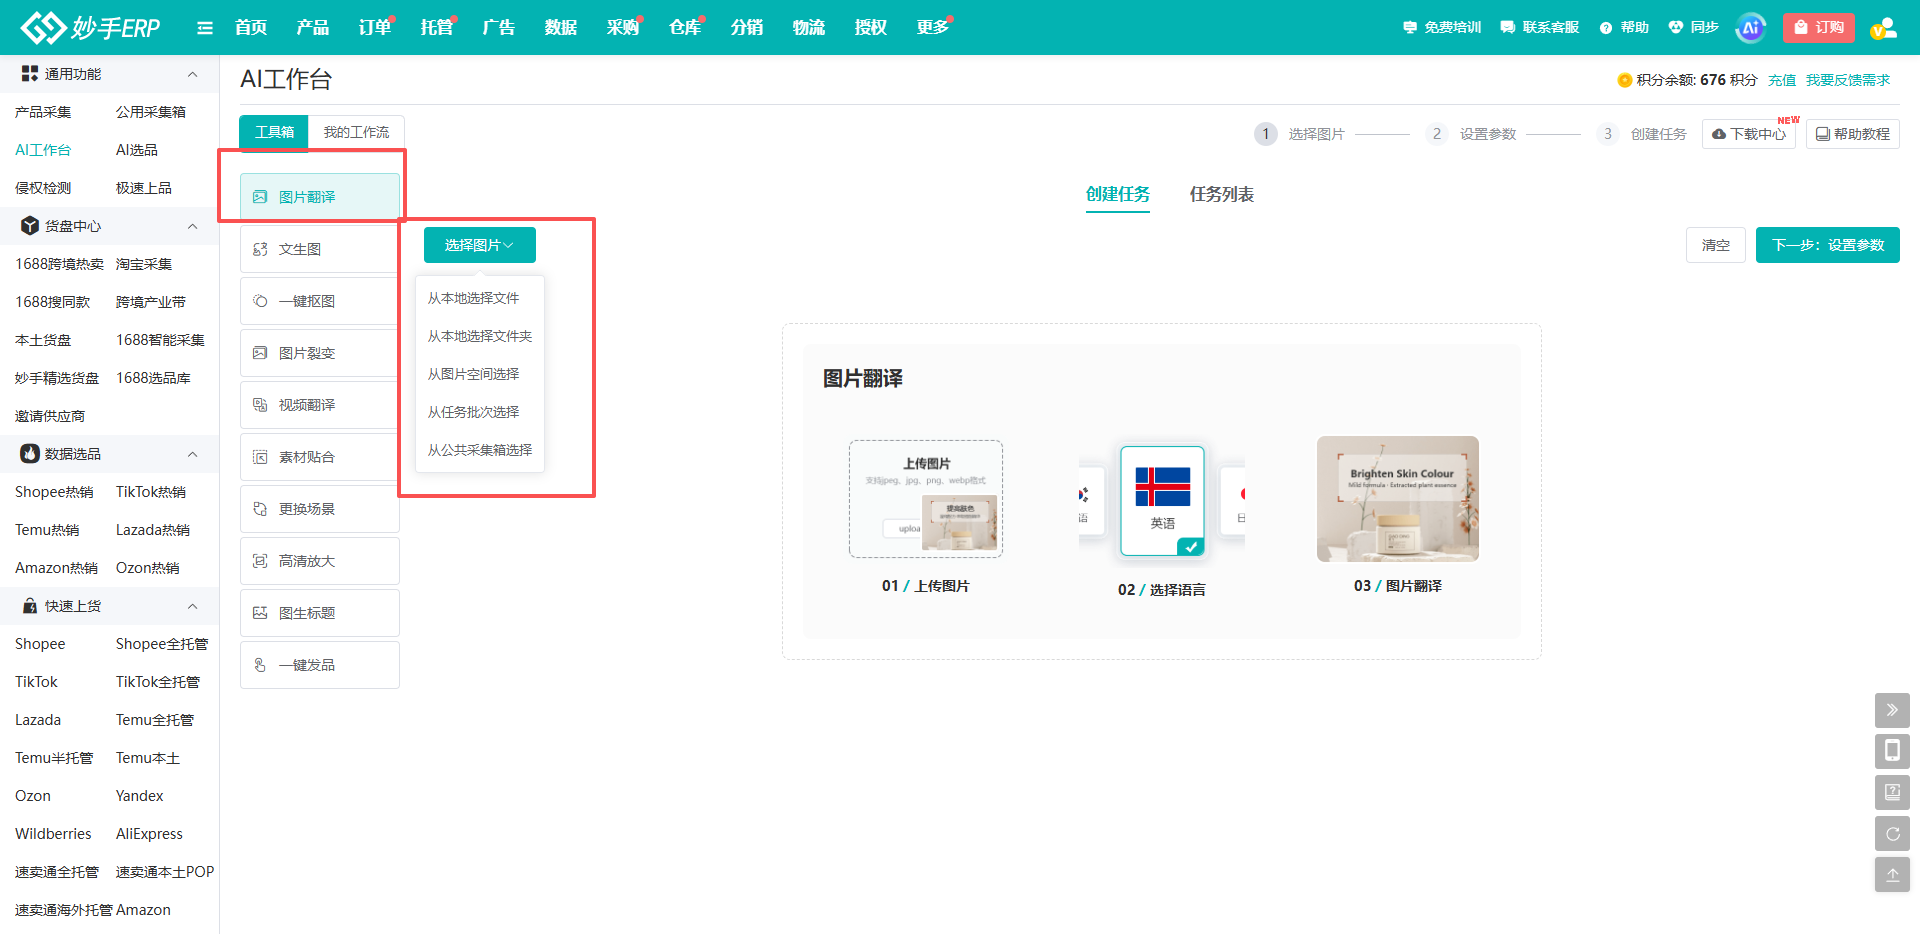Click the 我要反馈需求 link
Image resolution: width=1920 pixels, height=934 pixels.
coord(1848,80)
